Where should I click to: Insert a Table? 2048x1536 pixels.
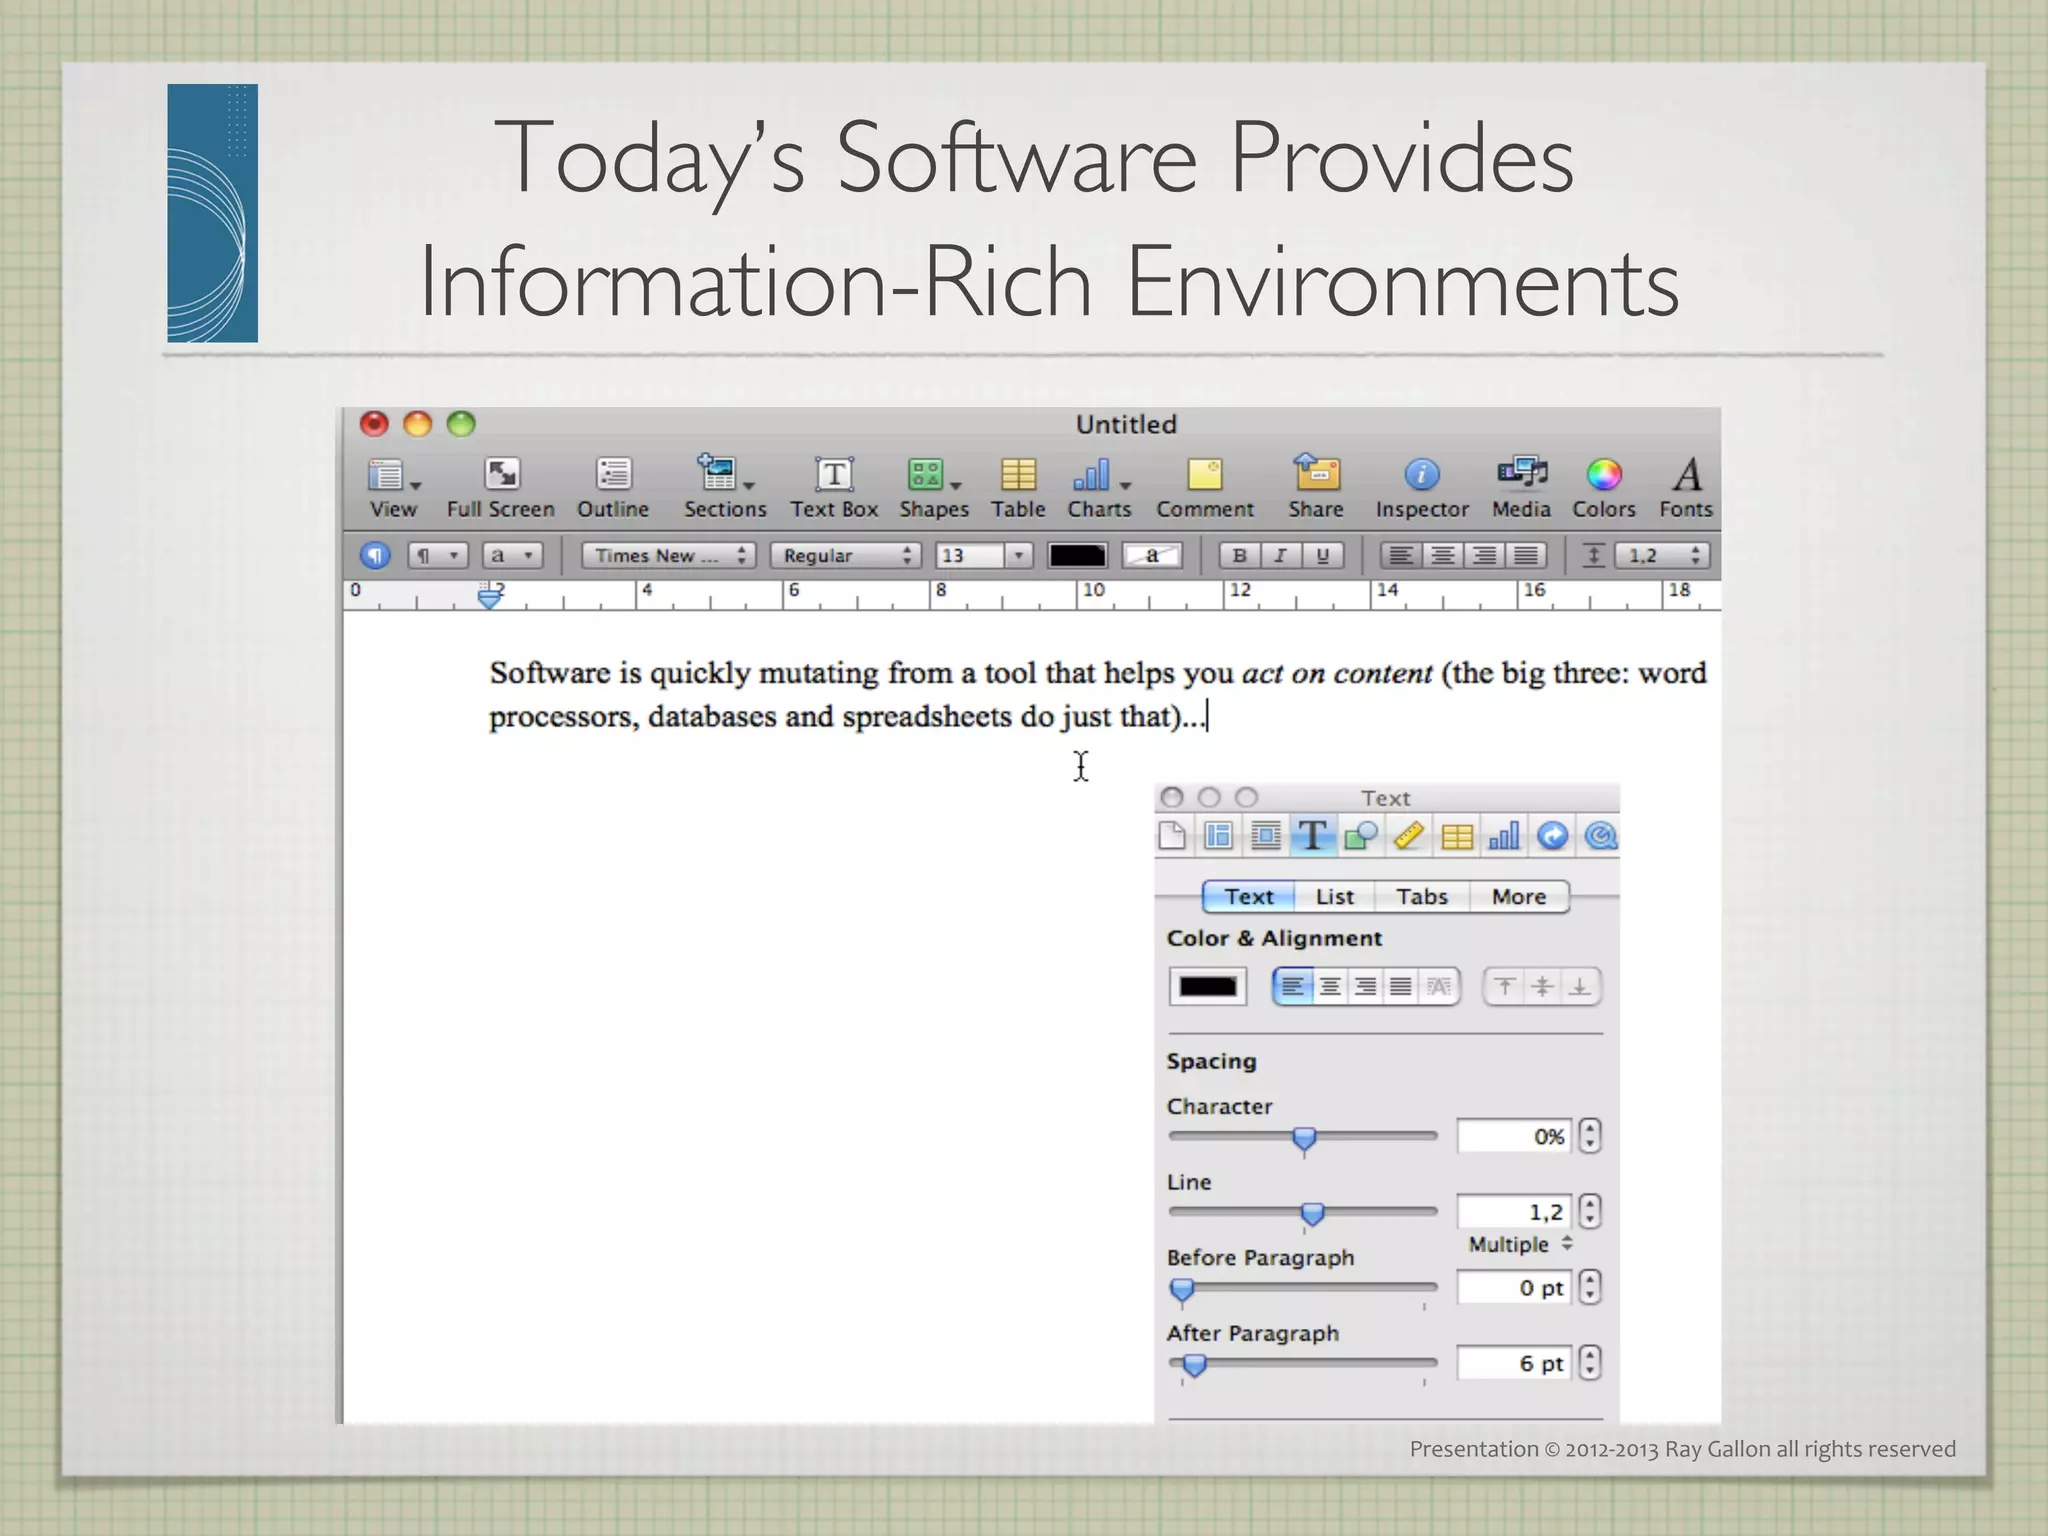[1018, 488]
